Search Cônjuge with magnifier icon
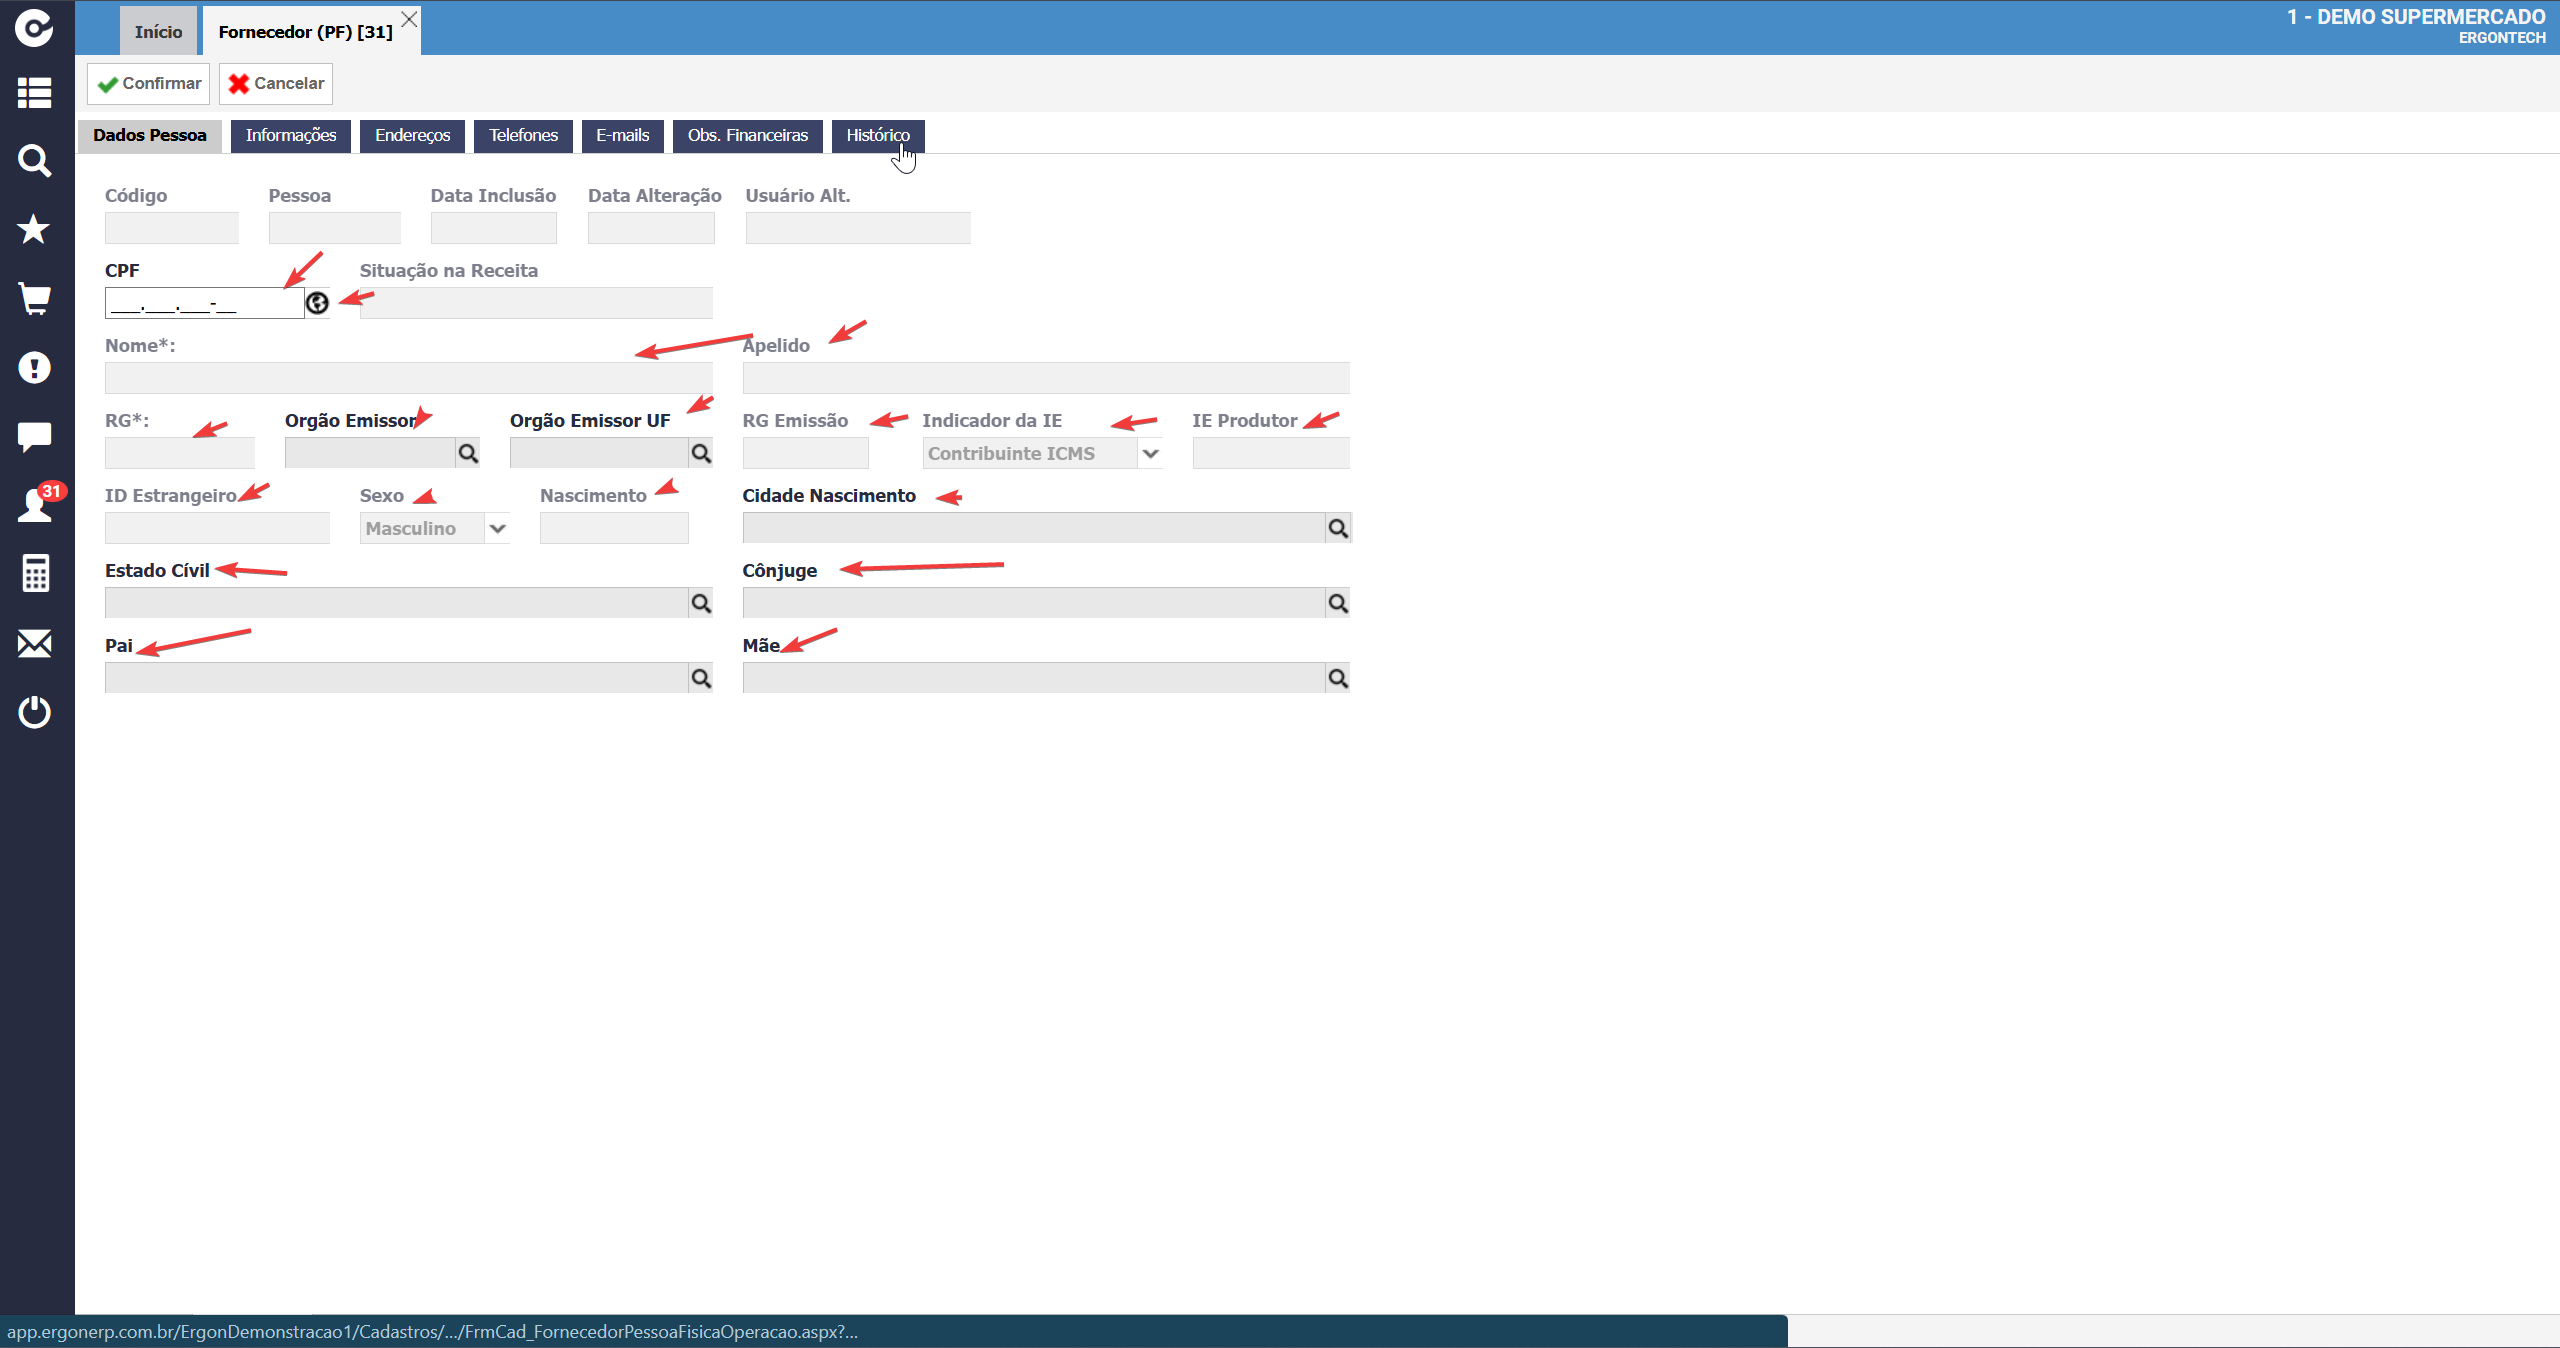Screen dimensions: 2560x1348 [1338, 603]
